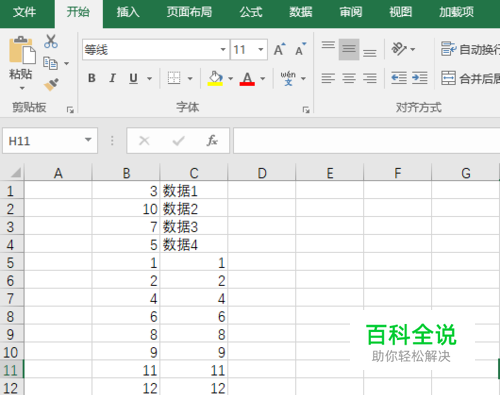Open 字体 dialog launcher
This screenshot has height=395, width=500.
click(306, 110)
